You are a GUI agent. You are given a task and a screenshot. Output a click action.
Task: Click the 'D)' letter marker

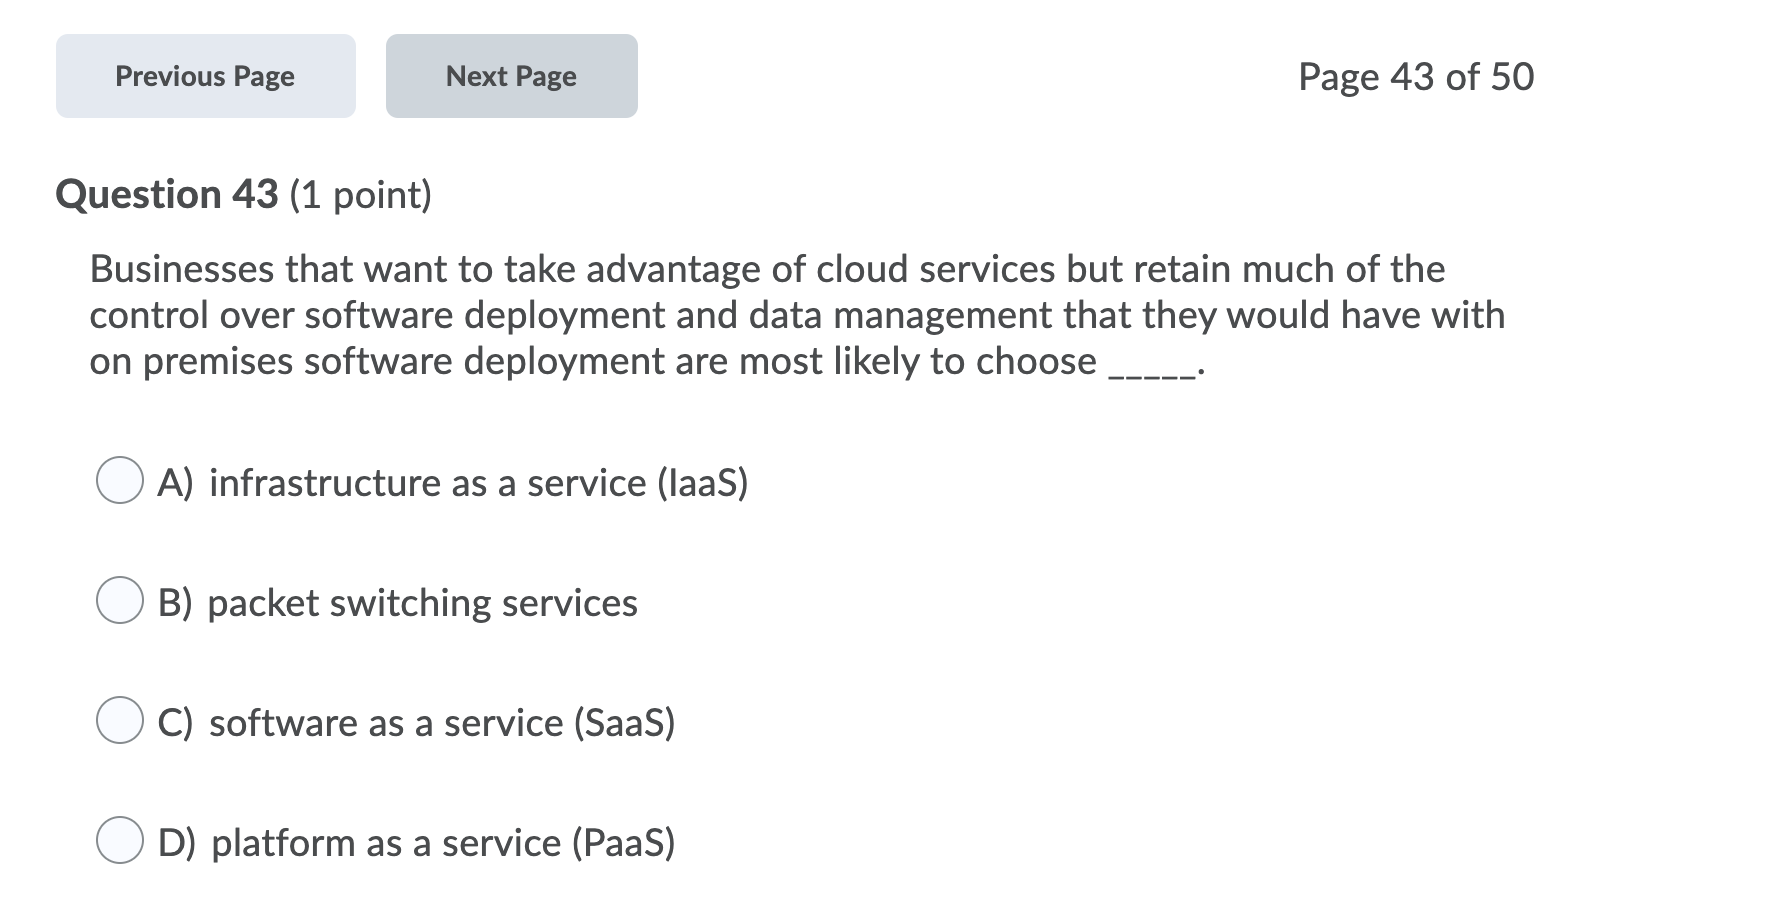click(x=176, y=843)
